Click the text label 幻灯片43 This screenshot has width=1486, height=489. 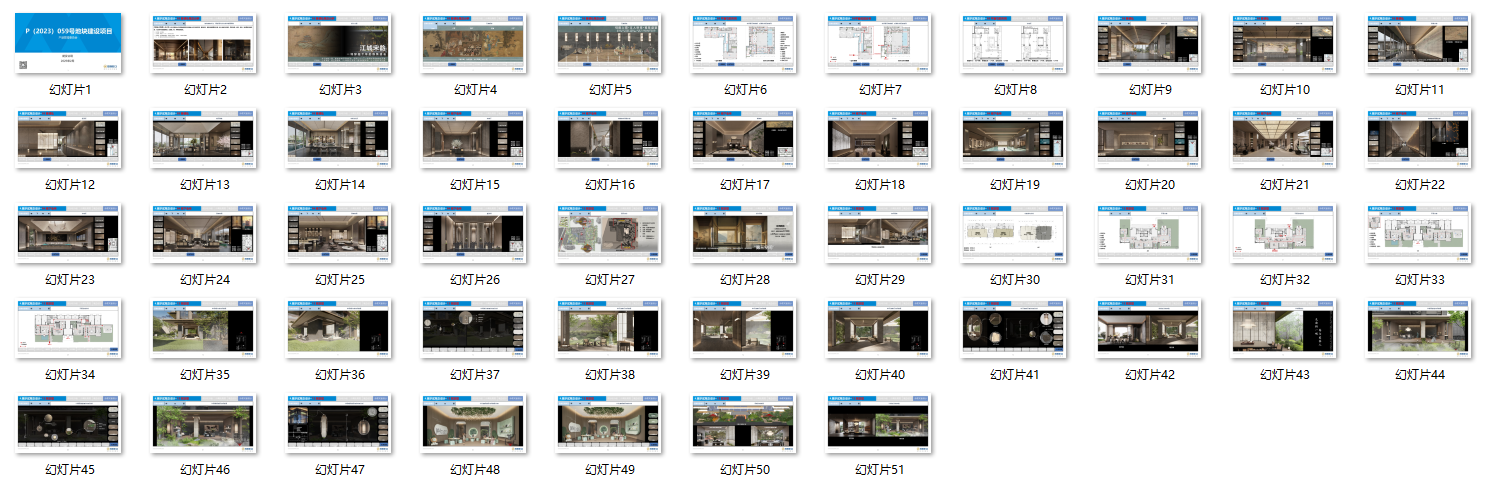click(1286, 375)
